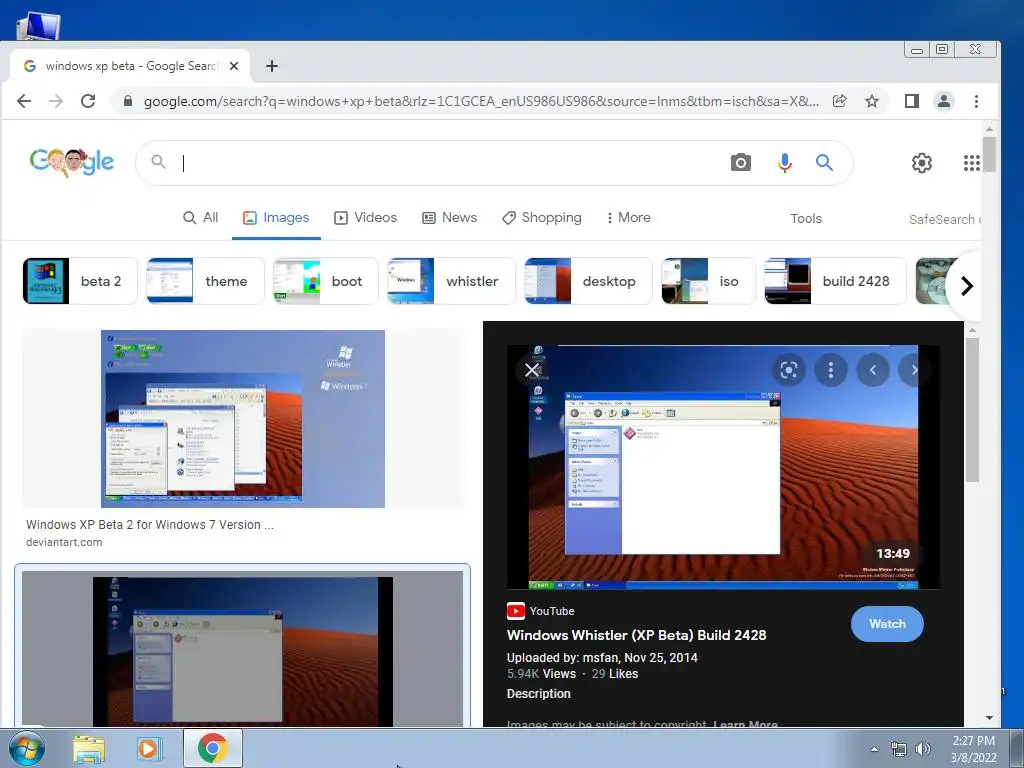Open the Google apps grid

pyautogui.click(x=972, y=163)
